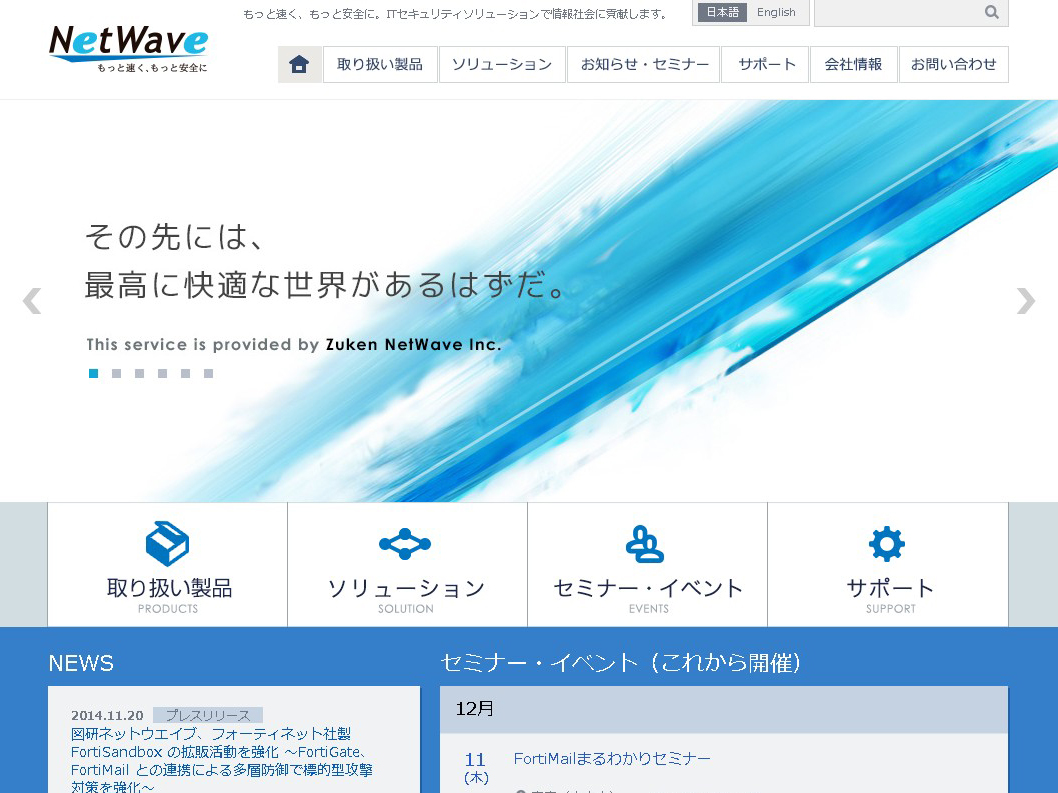Jump to the last carousel indicator dot
The width and height of the screenshot is (1058, 793).
click(x=208, y=374)
